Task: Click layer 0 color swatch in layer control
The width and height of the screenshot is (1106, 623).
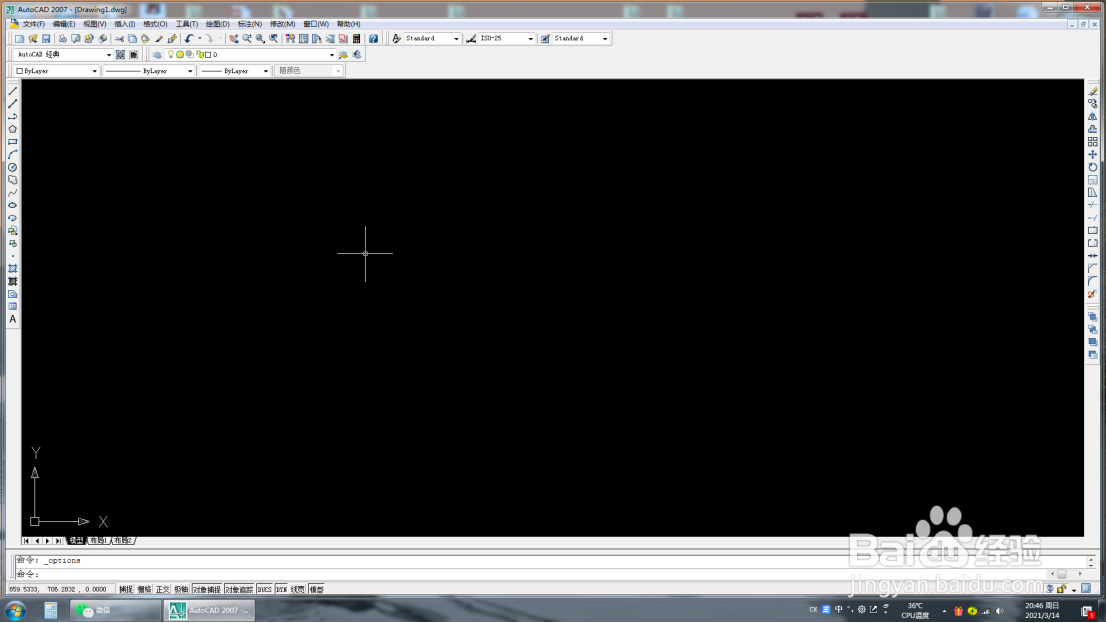Action: [208, 54]
